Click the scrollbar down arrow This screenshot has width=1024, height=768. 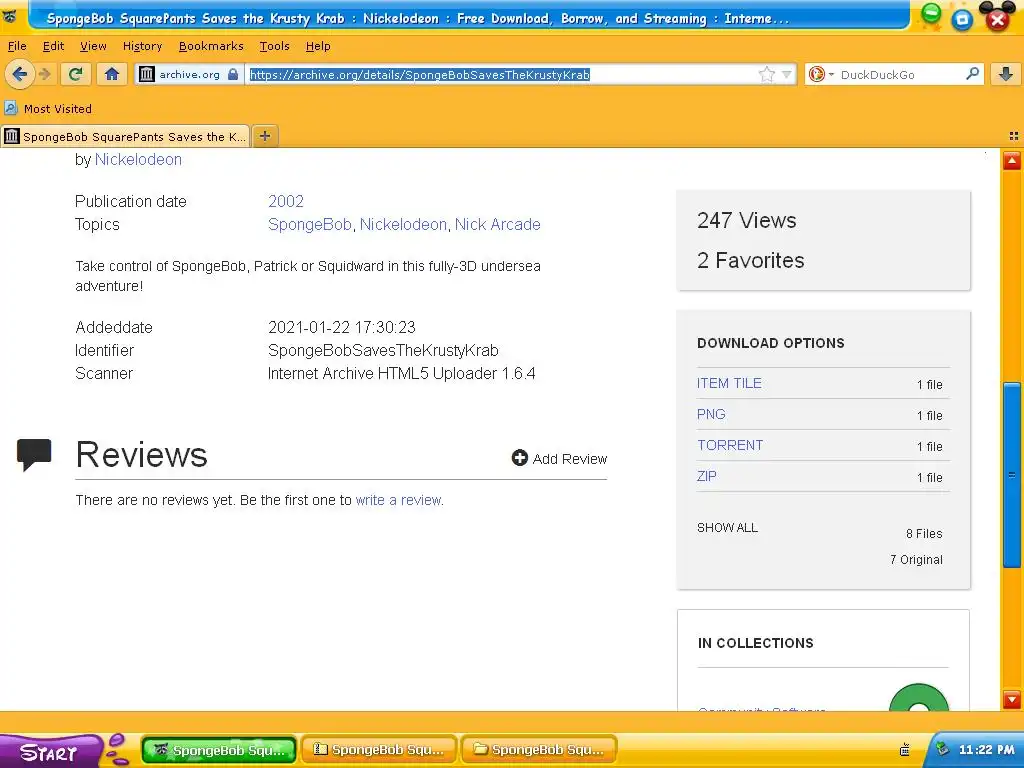[1012, 699]
